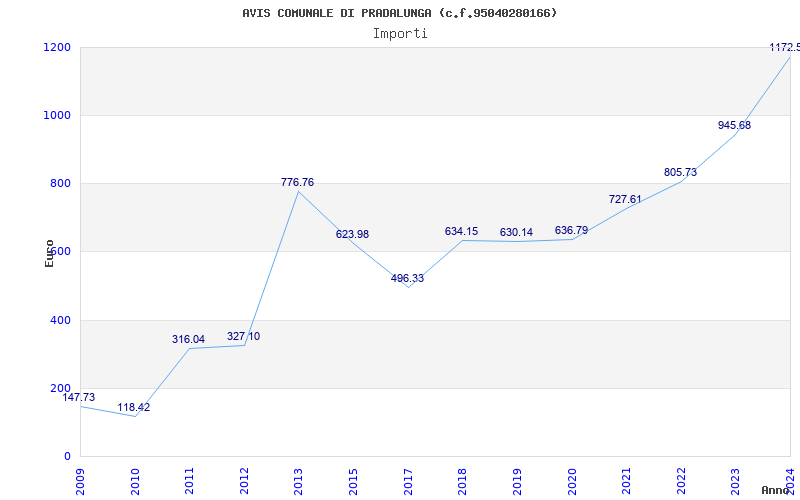Click the 2020 year tick label

pyautogui.click(x=571, y=477)
